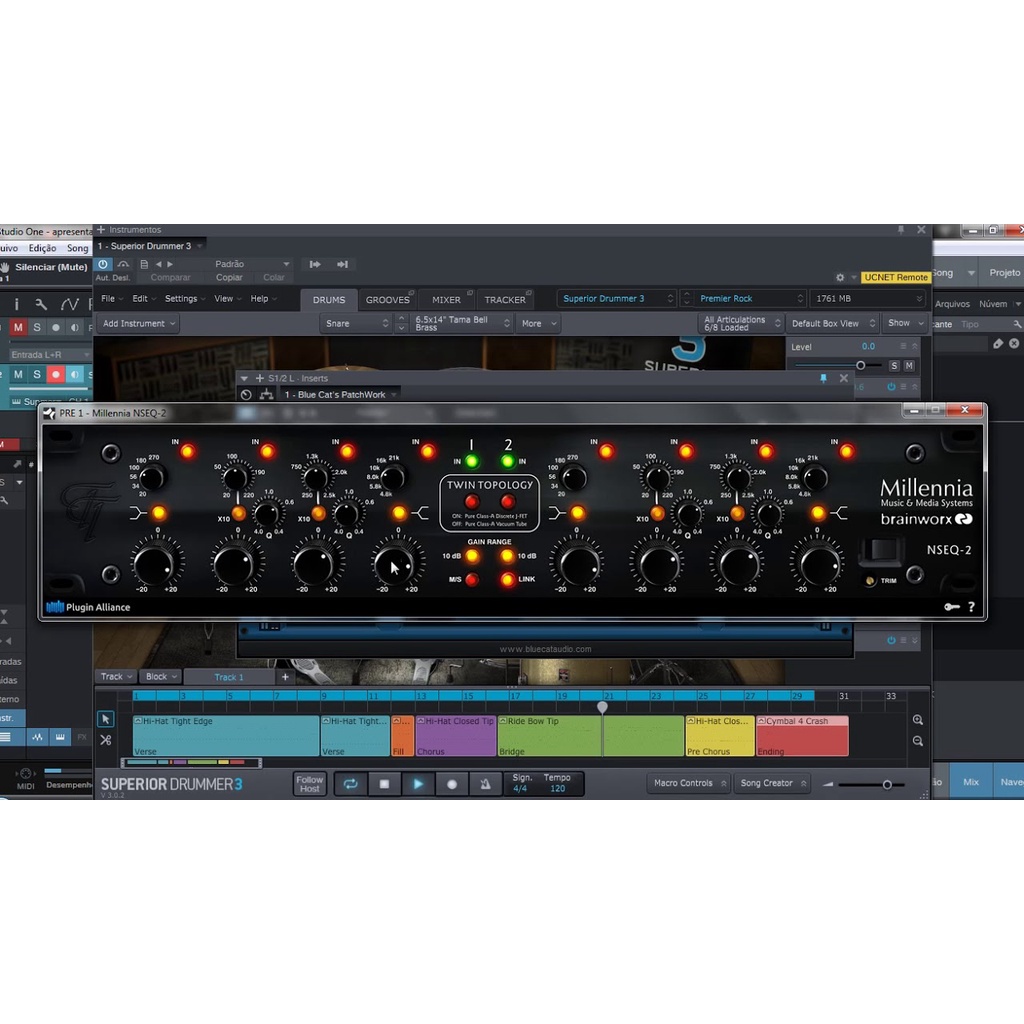Viewport: 1024px width, 1024px height.
Task: Click the Copiar button
Action: [x=229, y=278]
